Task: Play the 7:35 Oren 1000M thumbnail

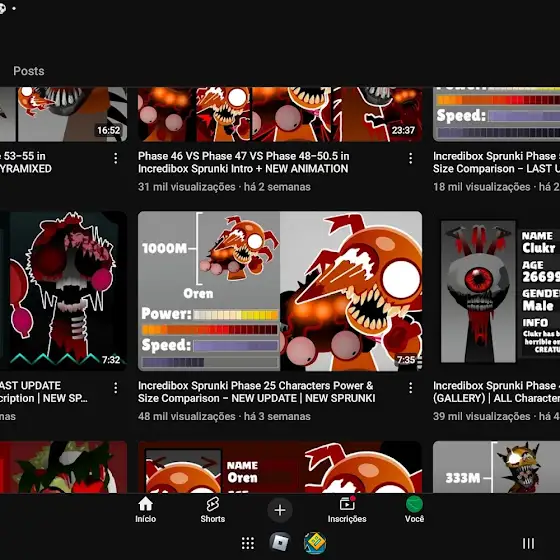Action: coord(280,291)
